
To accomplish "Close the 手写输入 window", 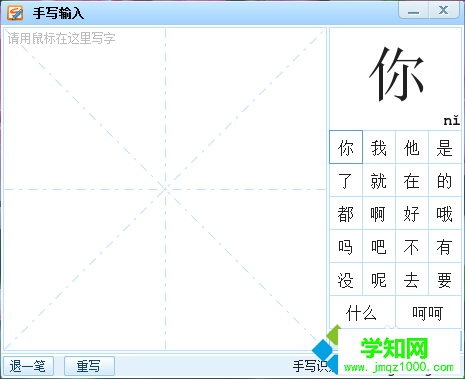I will 444,10.
